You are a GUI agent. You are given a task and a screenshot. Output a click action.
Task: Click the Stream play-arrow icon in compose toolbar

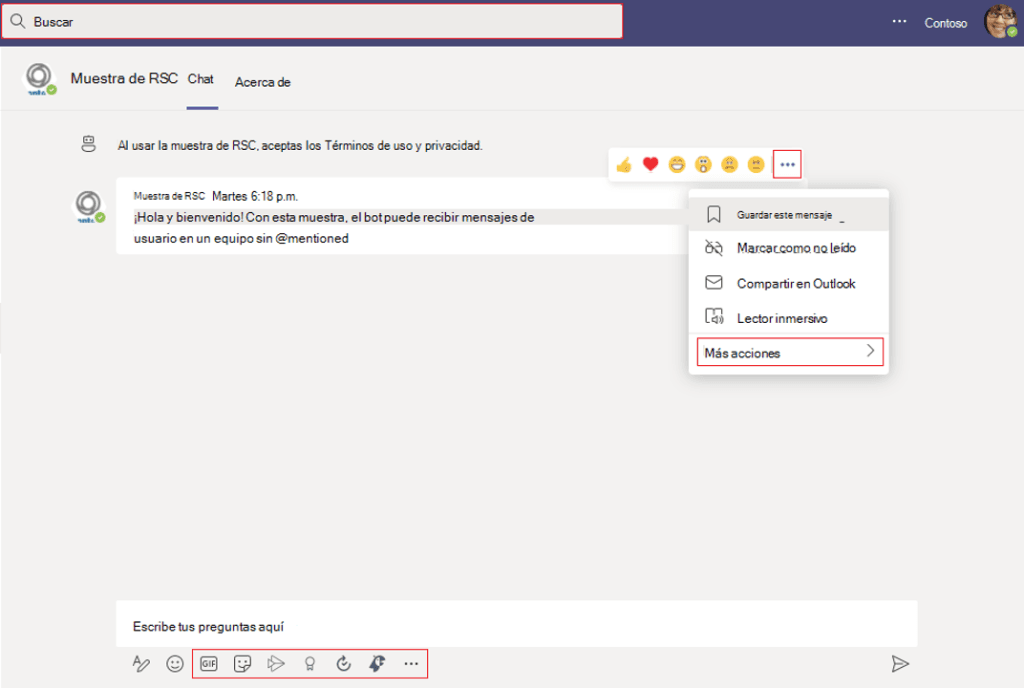[x=276, y=664]
